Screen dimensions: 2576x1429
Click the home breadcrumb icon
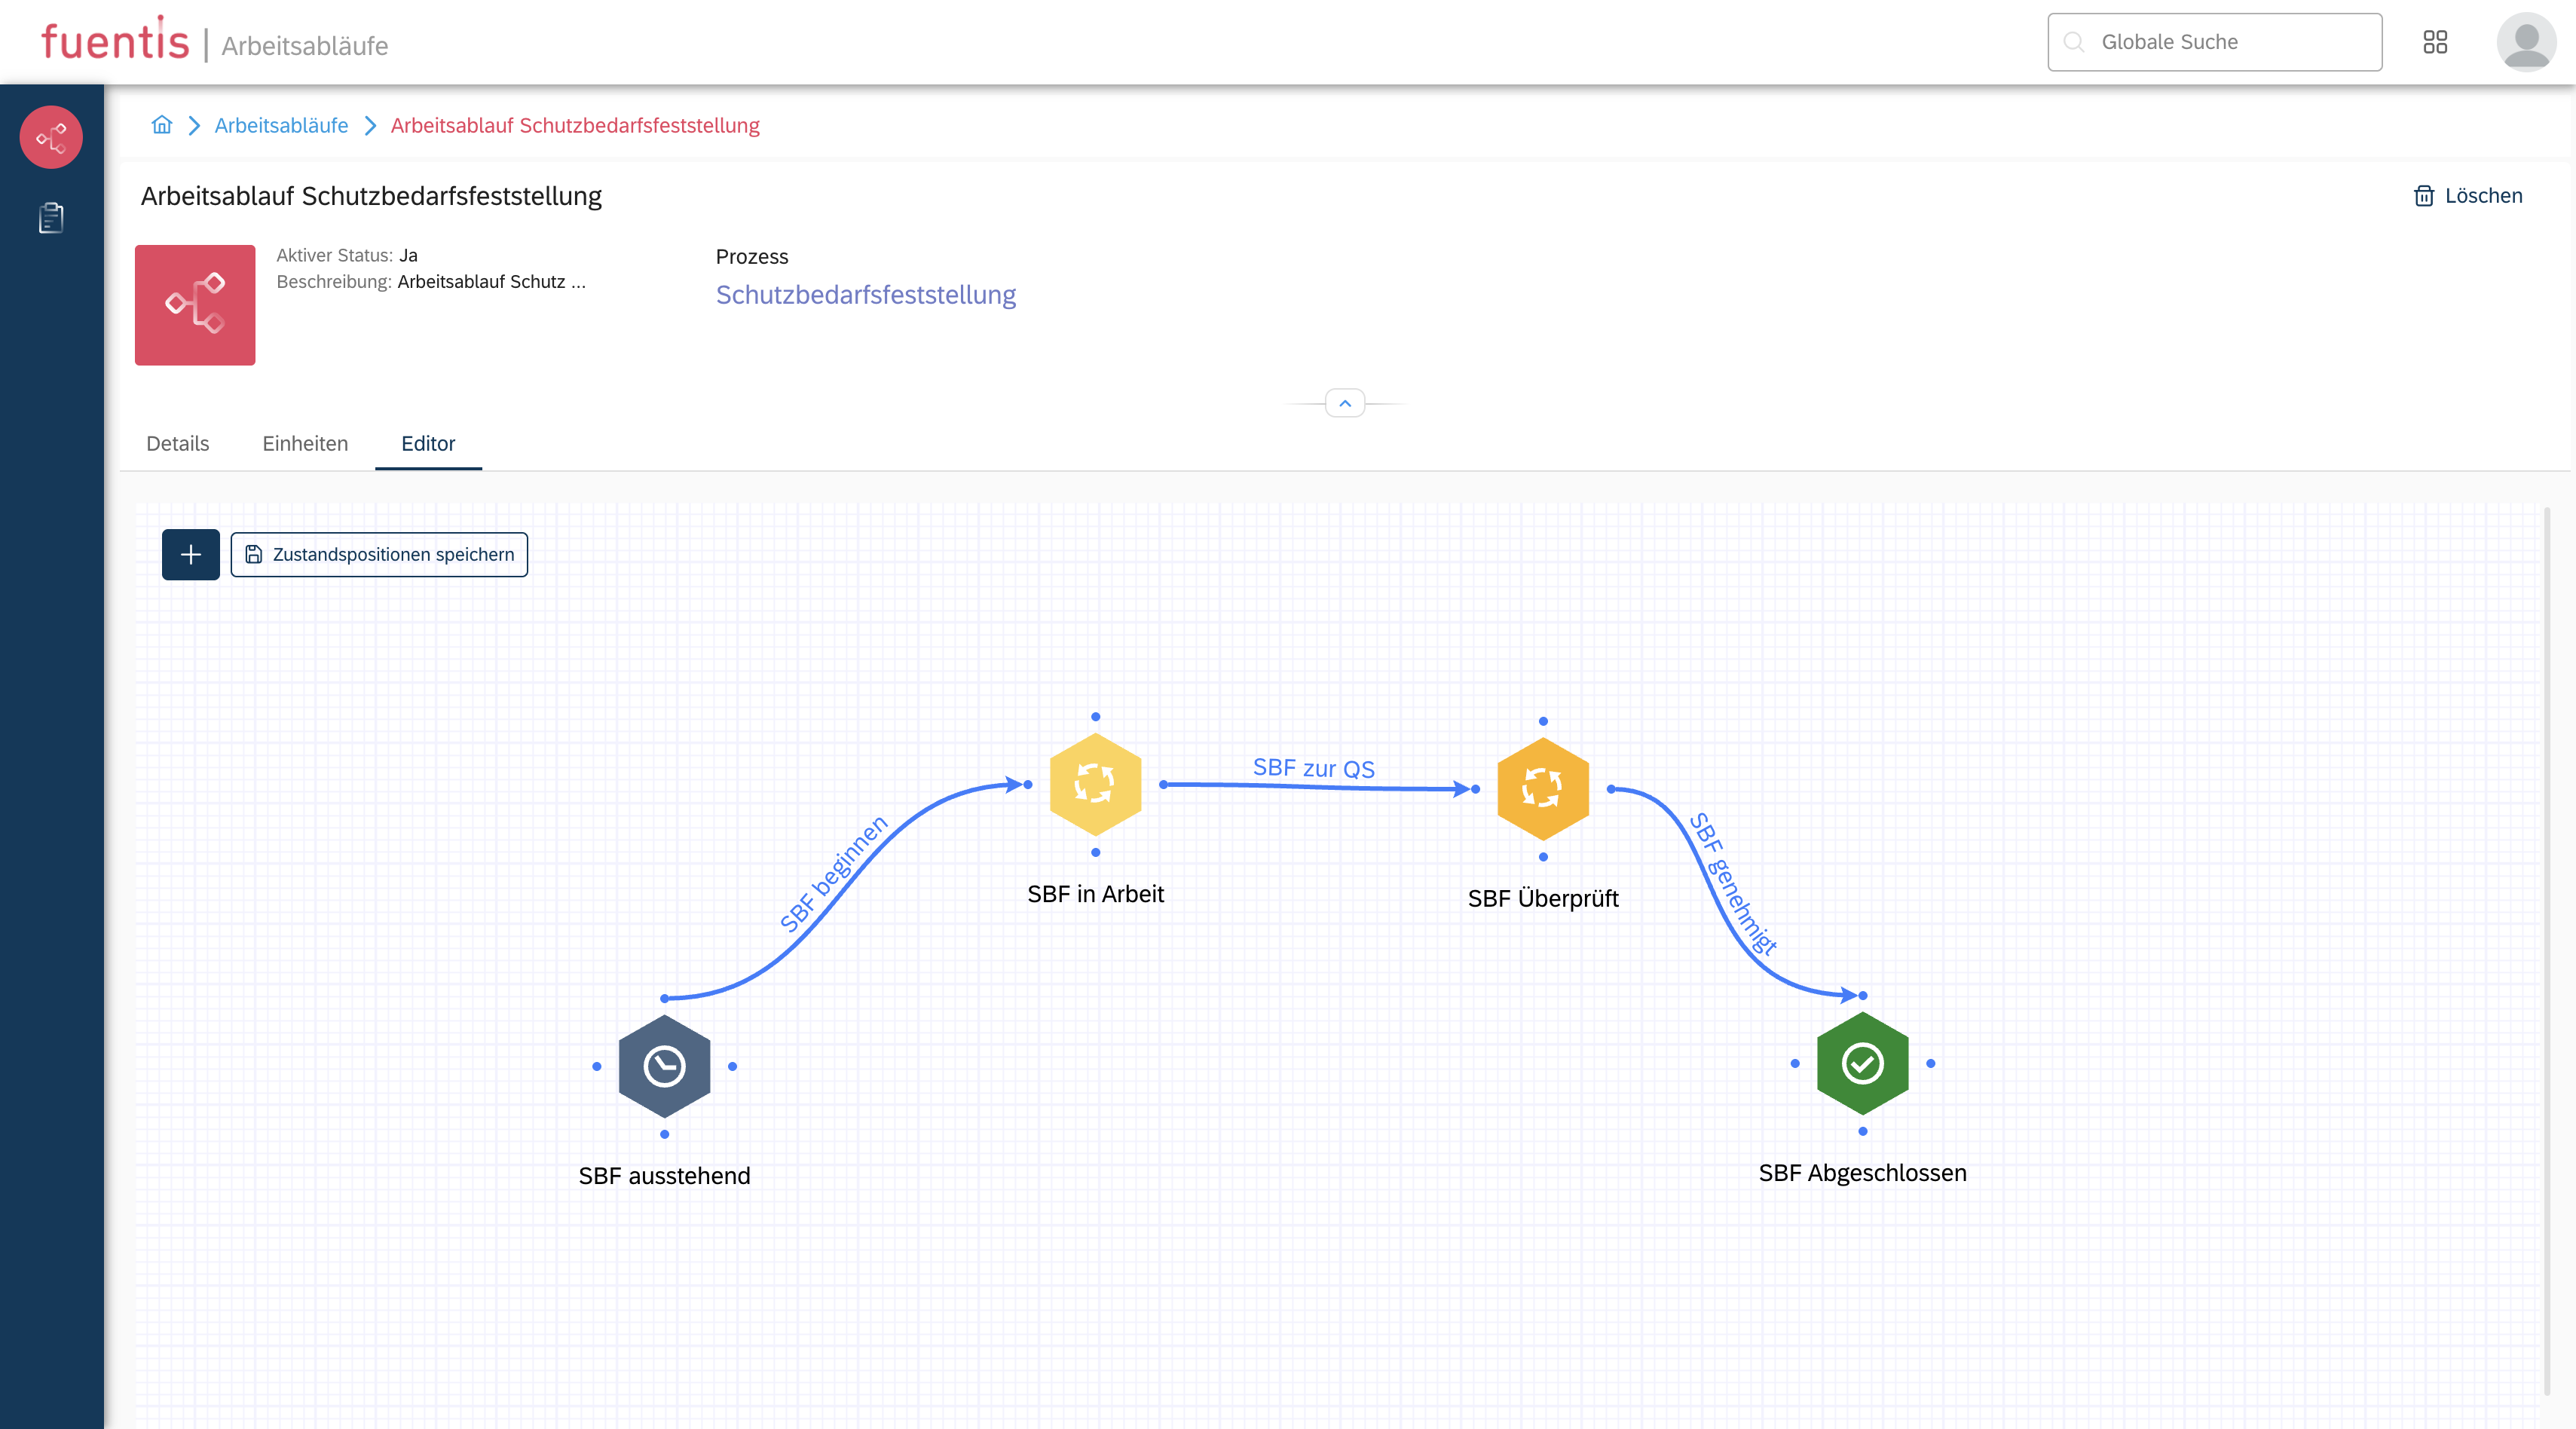(161, 125)
